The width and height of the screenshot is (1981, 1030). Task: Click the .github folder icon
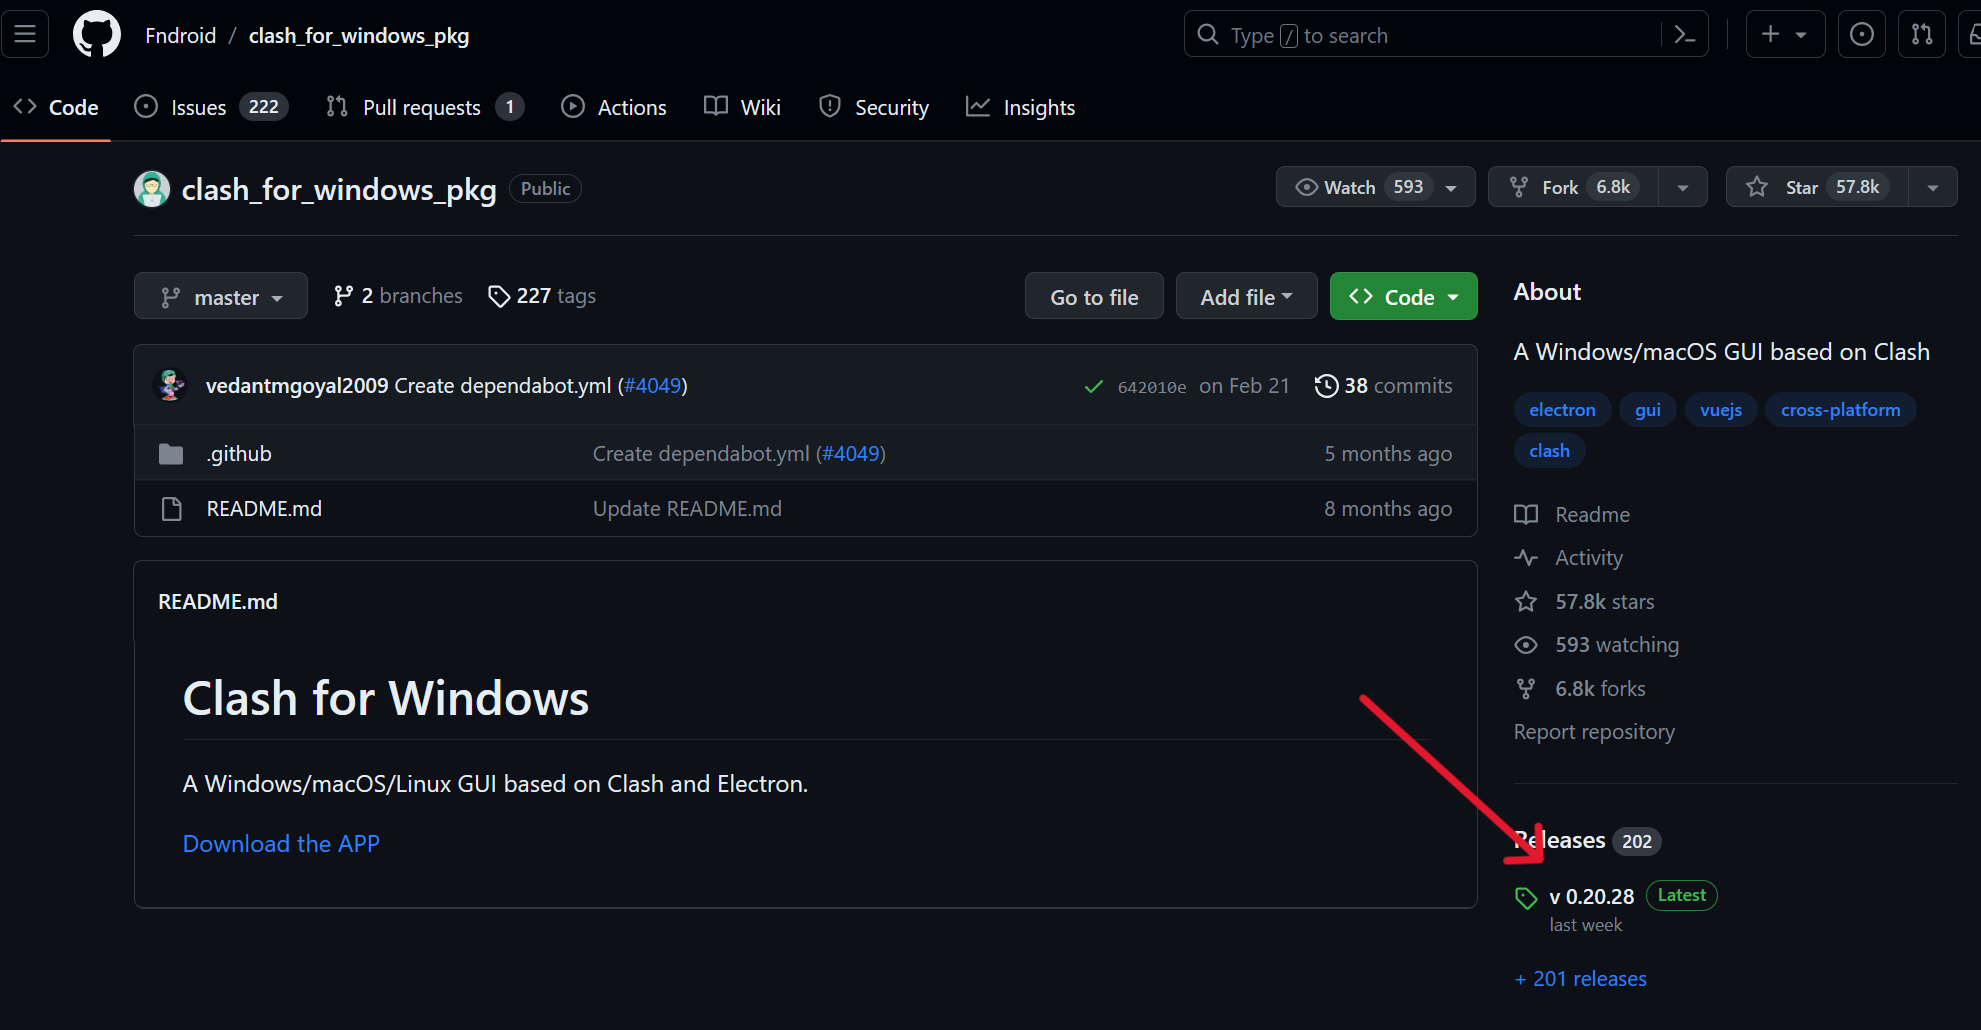coord(171,454)
